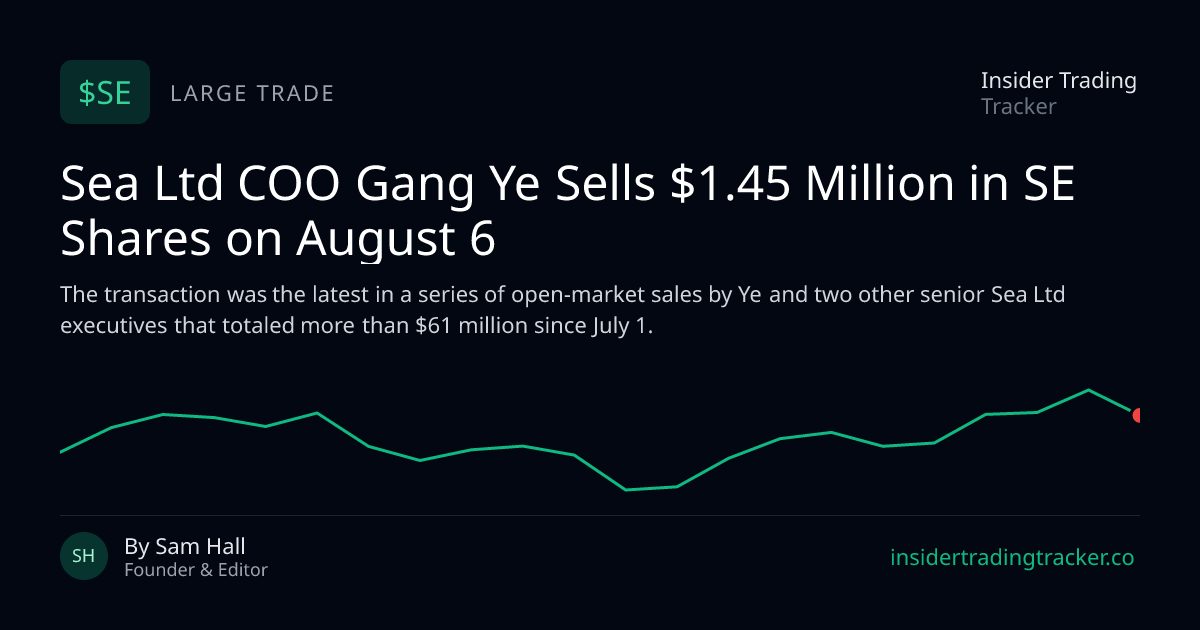The height and width of the screenshot is (630, 1200).
Task: Visit the insidertradingtracker.co link
Action: (1012, 558)
